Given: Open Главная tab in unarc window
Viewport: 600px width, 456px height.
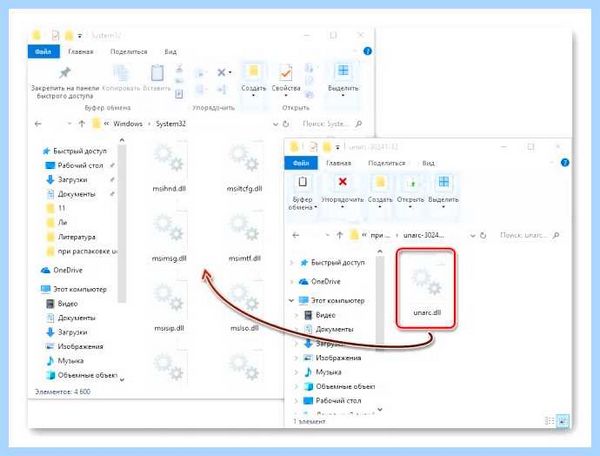Looking at the screenshot, I should pyautogui.click(x=338, y=163).
